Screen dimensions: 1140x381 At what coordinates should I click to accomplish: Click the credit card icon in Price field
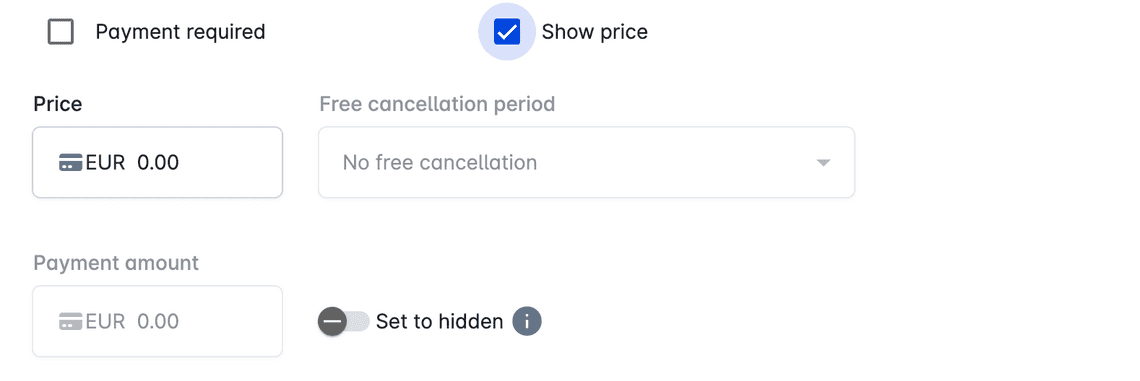(x=71, y=162)
